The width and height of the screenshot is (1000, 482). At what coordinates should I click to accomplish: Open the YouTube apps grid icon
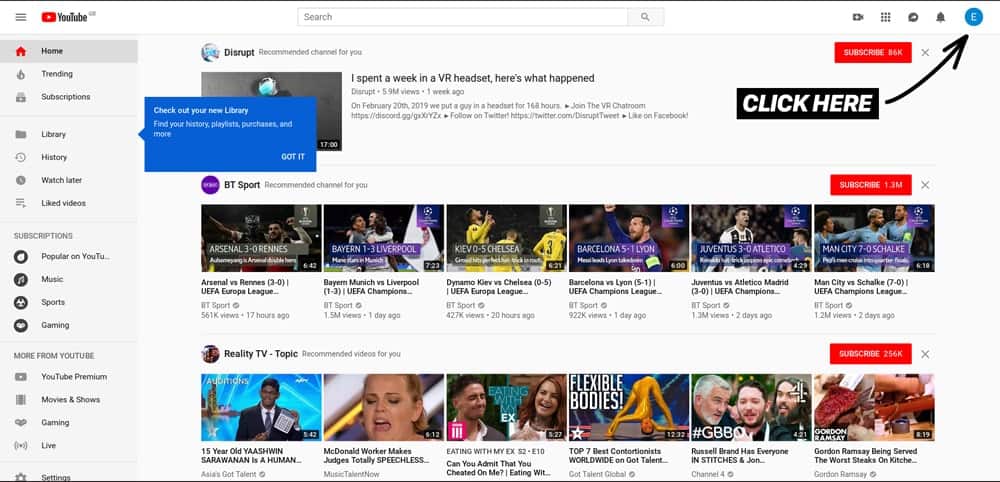pos(885,17)
